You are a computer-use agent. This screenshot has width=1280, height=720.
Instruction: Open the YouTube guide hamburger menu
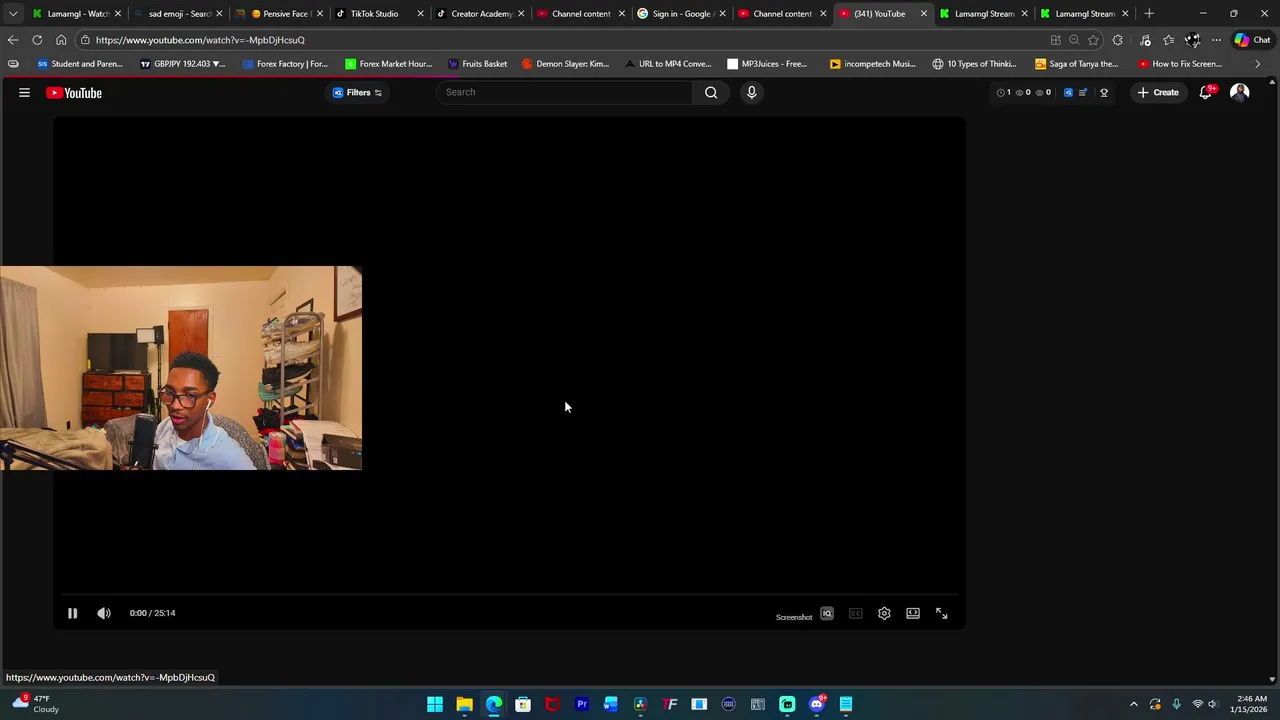point(24,92)
